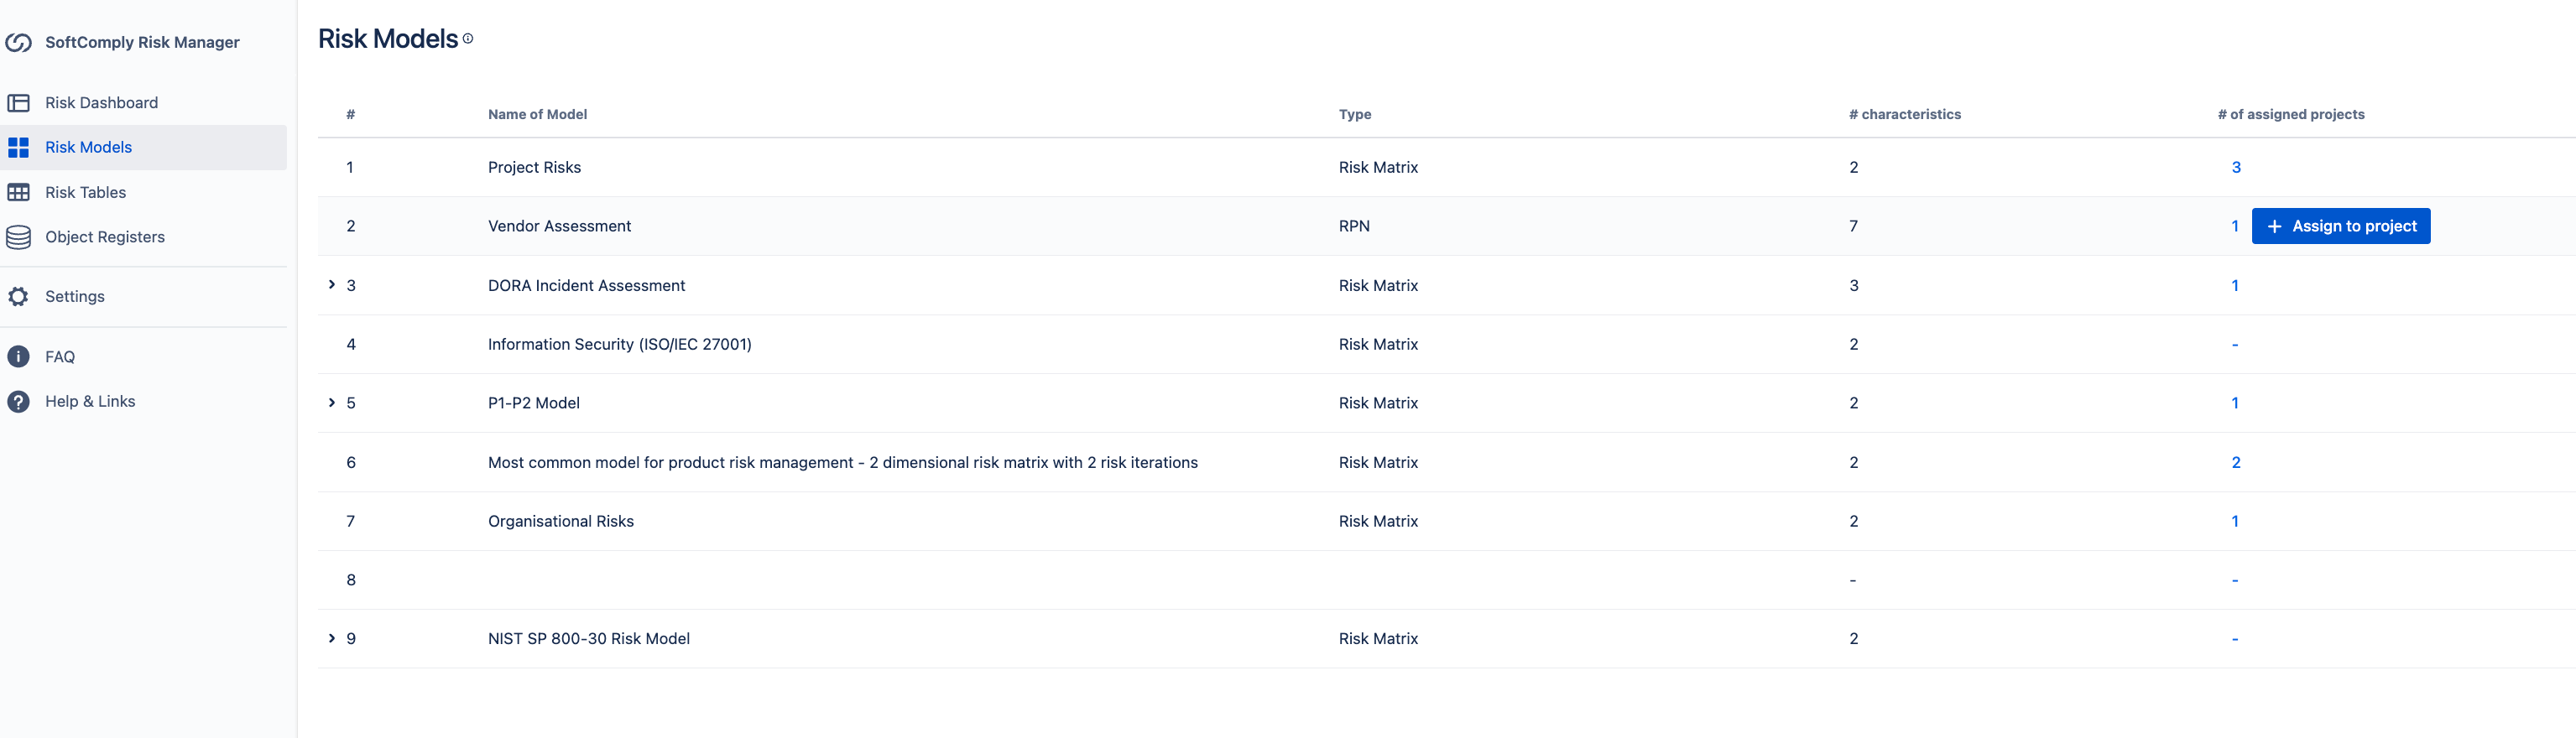The width and height of the screenshot is (2576, 738).
Task: Click info icon beside Risk Models title
Action: (468, 39)
